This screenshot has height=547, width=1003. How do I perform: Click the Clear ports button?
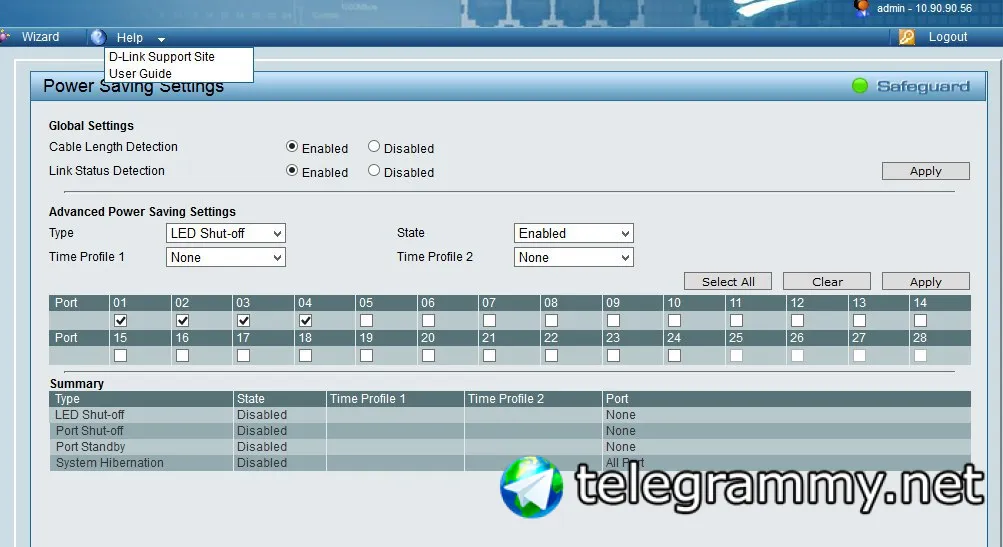(x=827, y=281)
